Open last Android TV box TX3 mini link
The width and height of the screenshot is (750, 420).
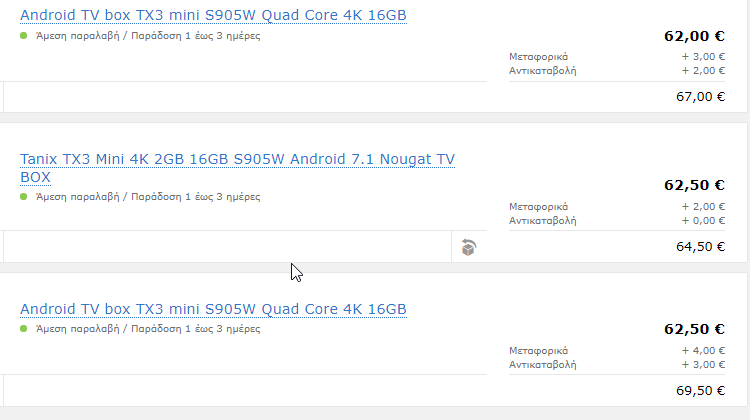pos(213,309)
